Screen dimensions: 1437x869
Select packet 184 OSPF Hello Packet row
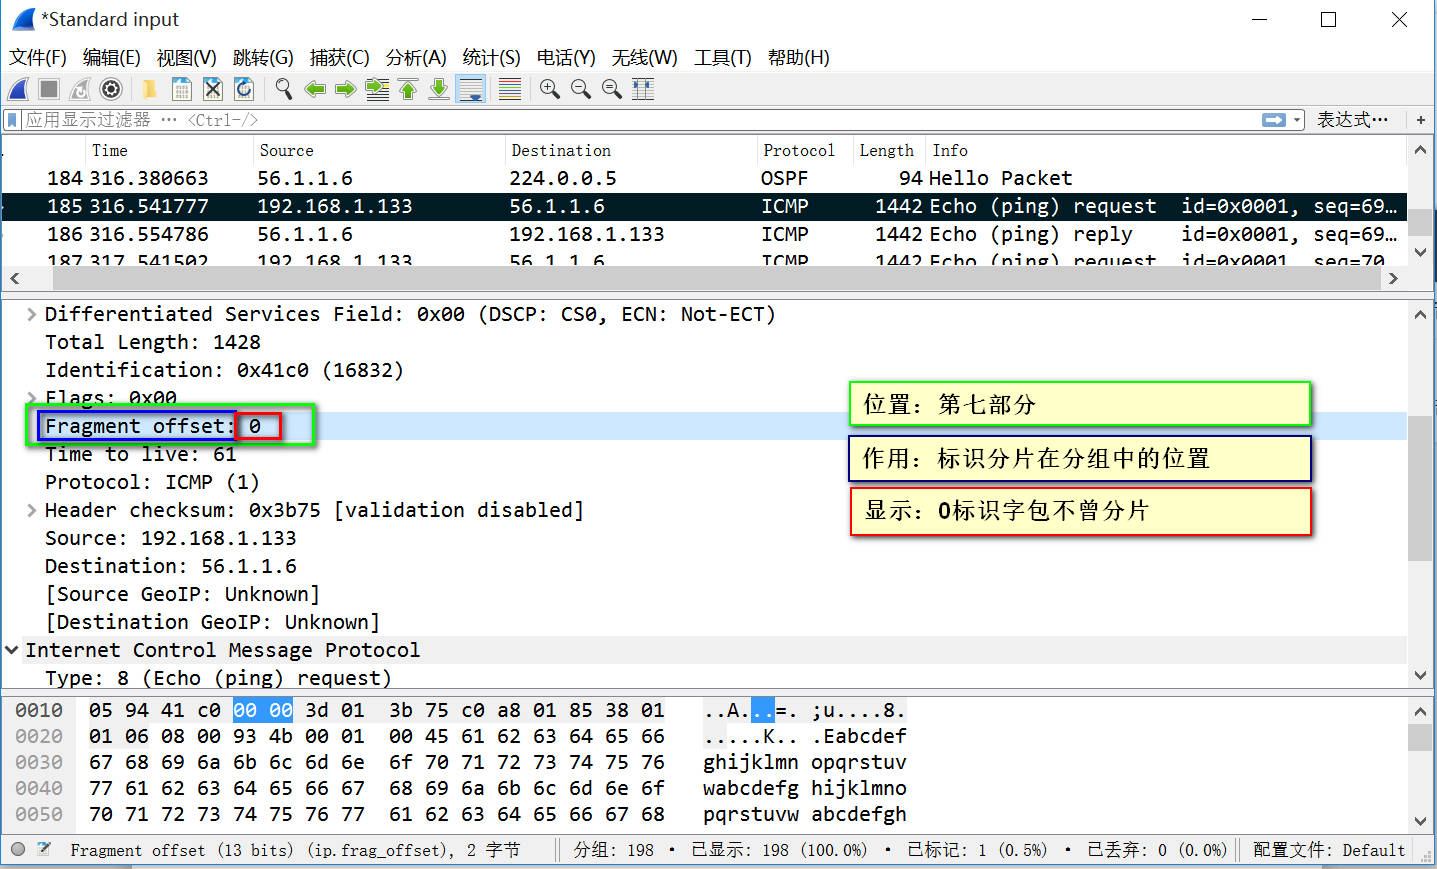click(704, 178)
